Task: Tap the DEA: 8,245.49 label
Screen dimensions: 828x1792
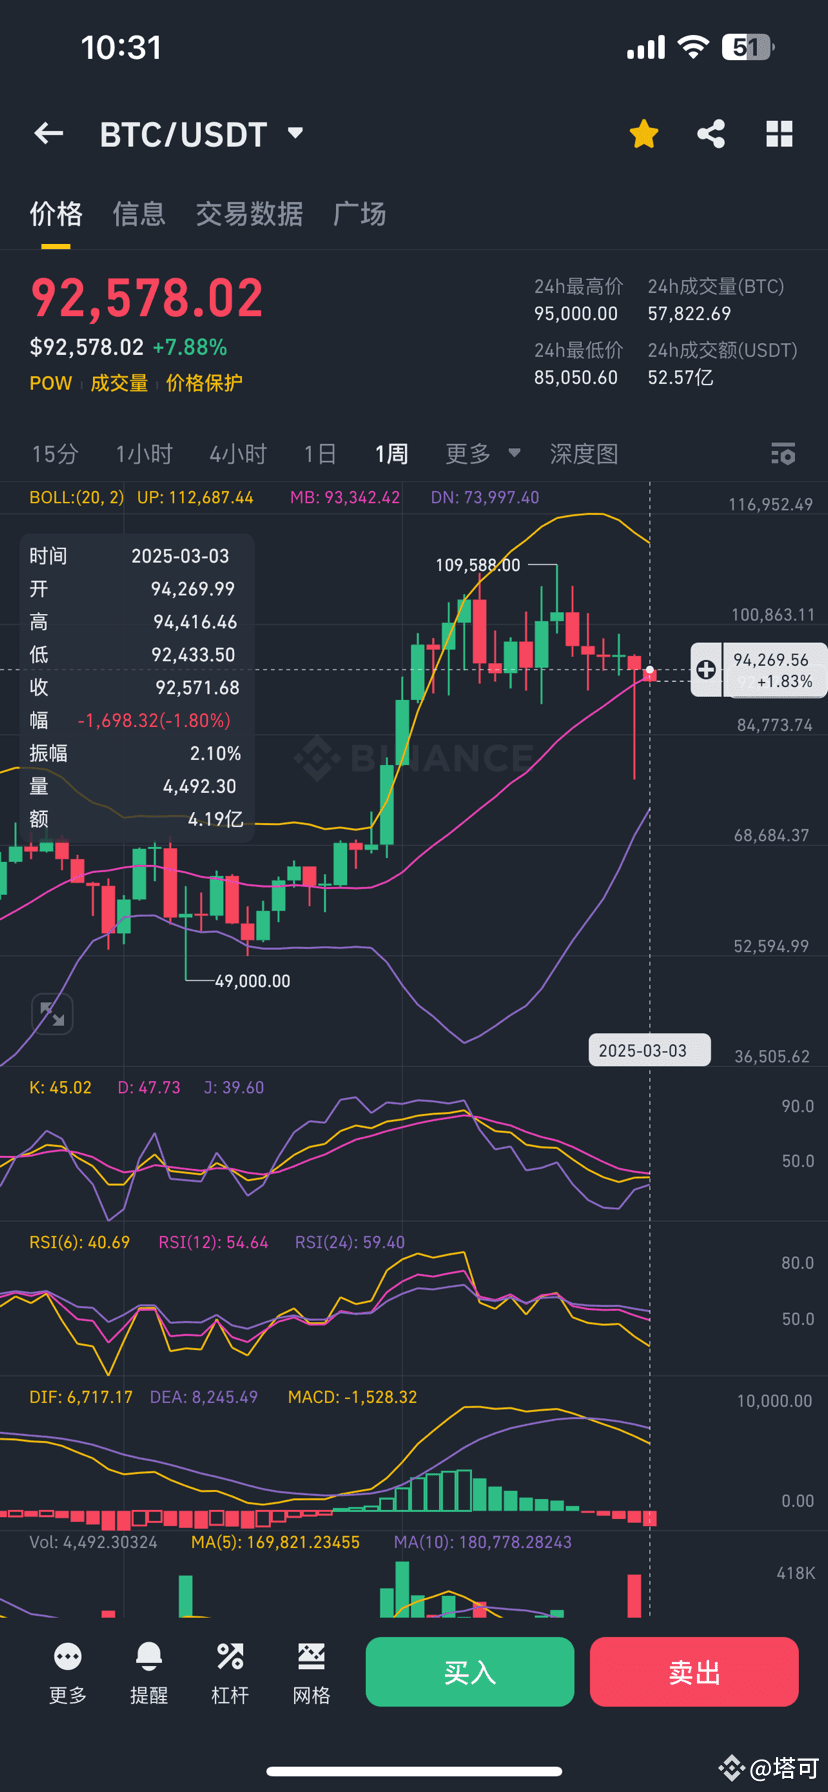Action: (204, 1397)
